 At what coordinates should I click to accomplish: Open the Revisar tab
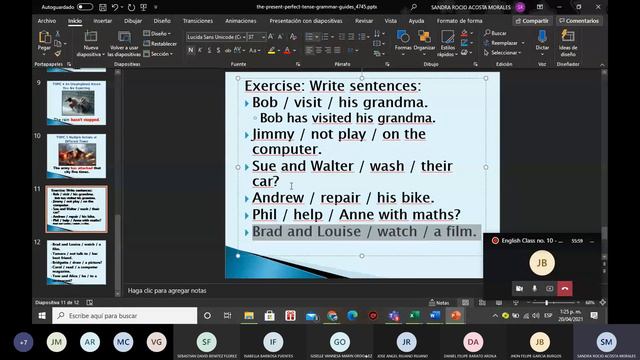[x=363, y=21]
